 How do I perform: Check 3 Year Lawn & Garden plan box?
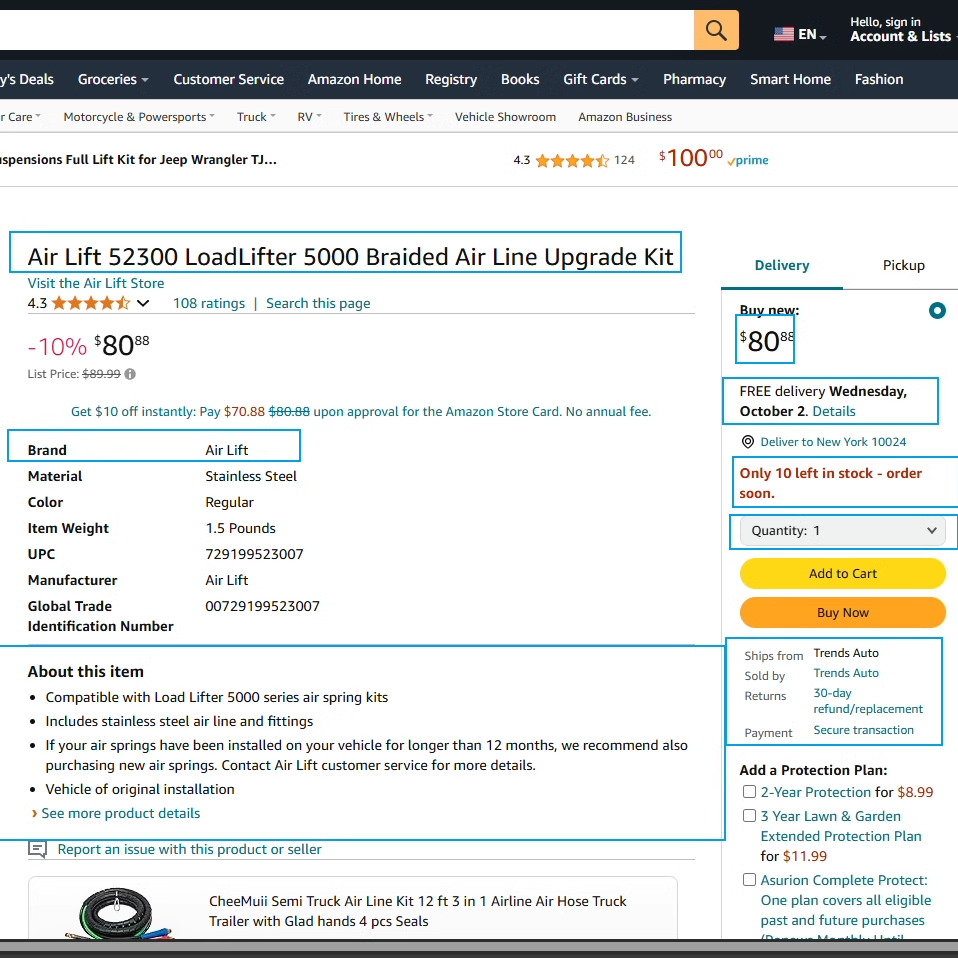coord(749,816)
